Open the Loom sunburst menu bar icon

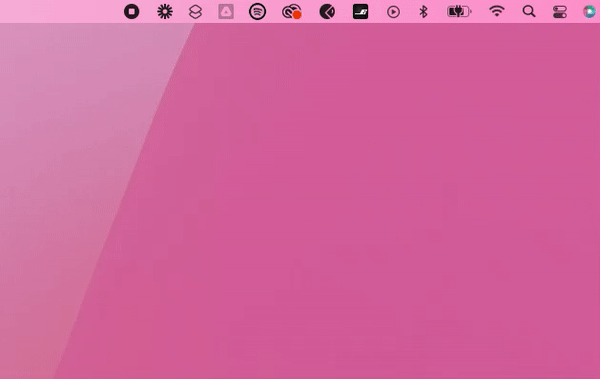pos(165,12)
